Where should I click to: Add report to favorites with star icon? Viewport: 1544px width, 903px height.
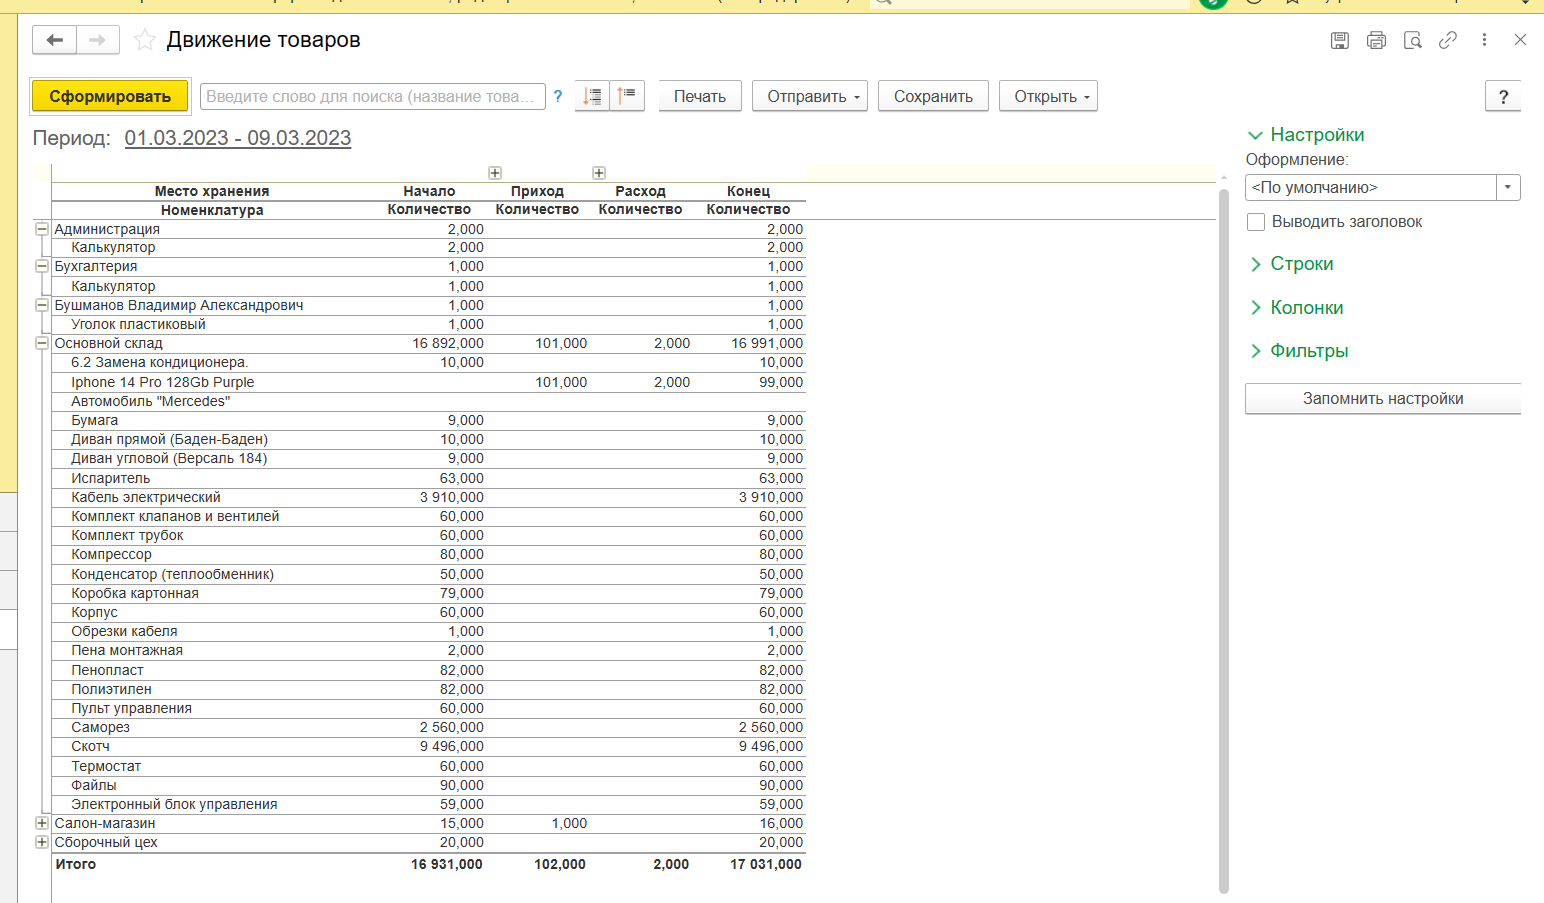145,40
